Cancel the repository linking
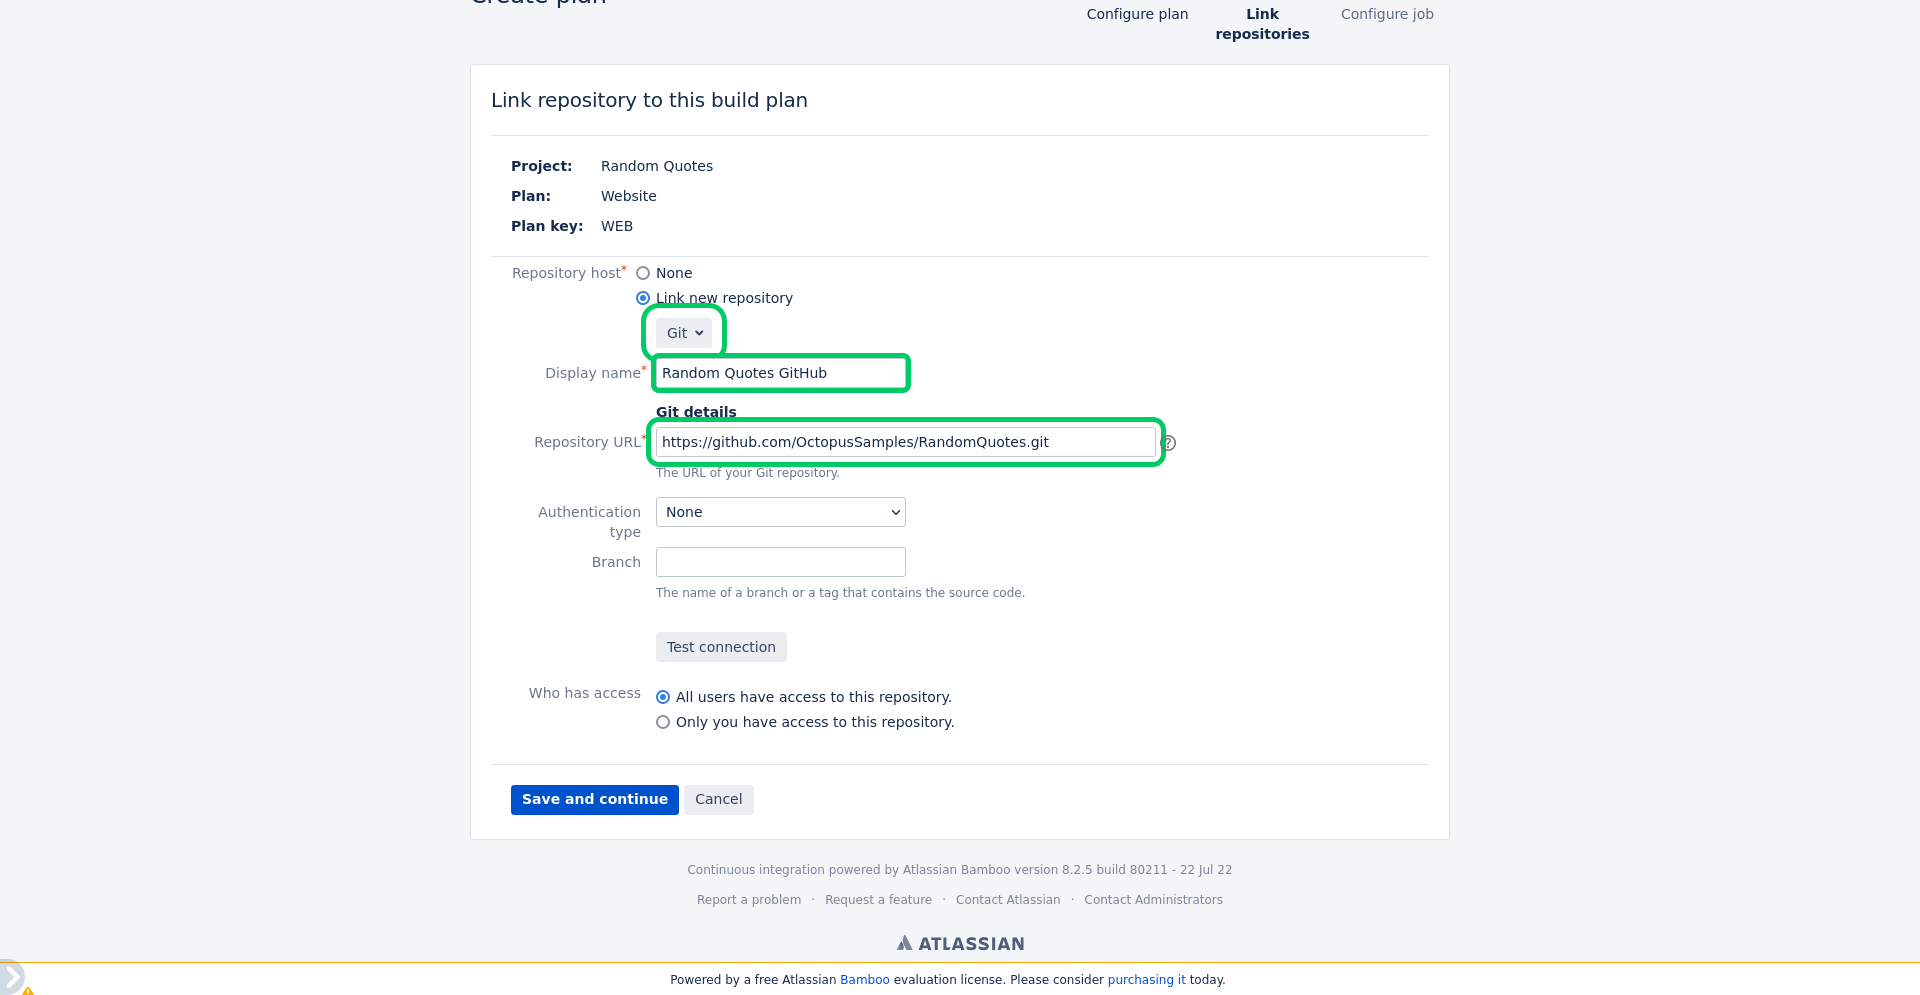The height and width of the screenshot is (995, 1920). pyautogui.click(x=718, y=799)
